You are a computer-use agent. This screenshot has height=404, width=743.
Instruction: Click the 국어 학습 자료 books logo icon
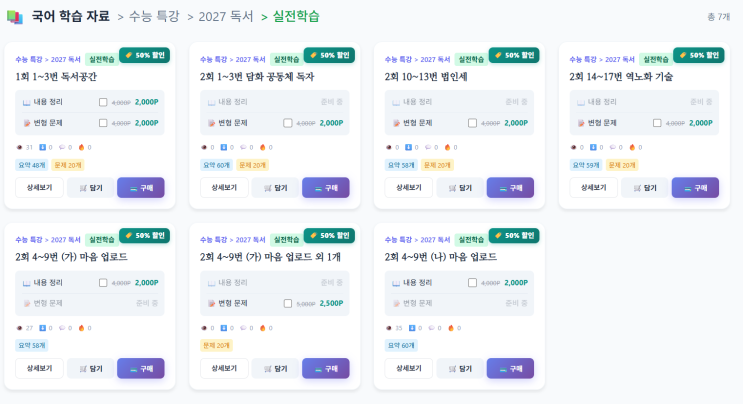pyautogui.click(x=14, y=16)
